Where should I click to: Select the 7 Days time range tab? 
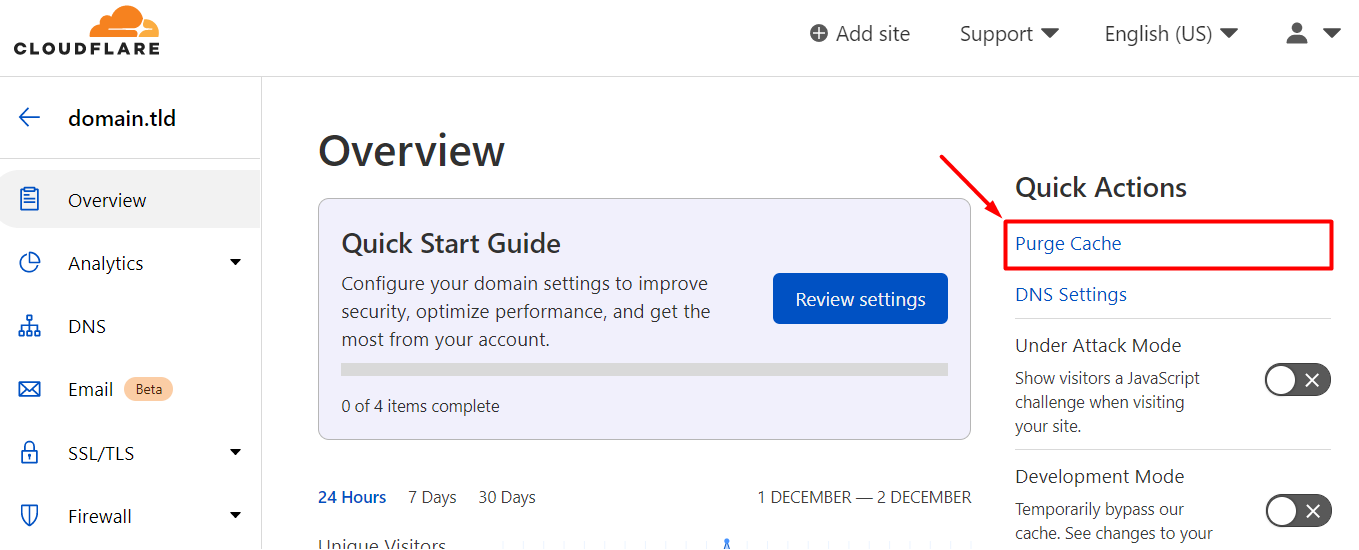(x=432, y=497)
